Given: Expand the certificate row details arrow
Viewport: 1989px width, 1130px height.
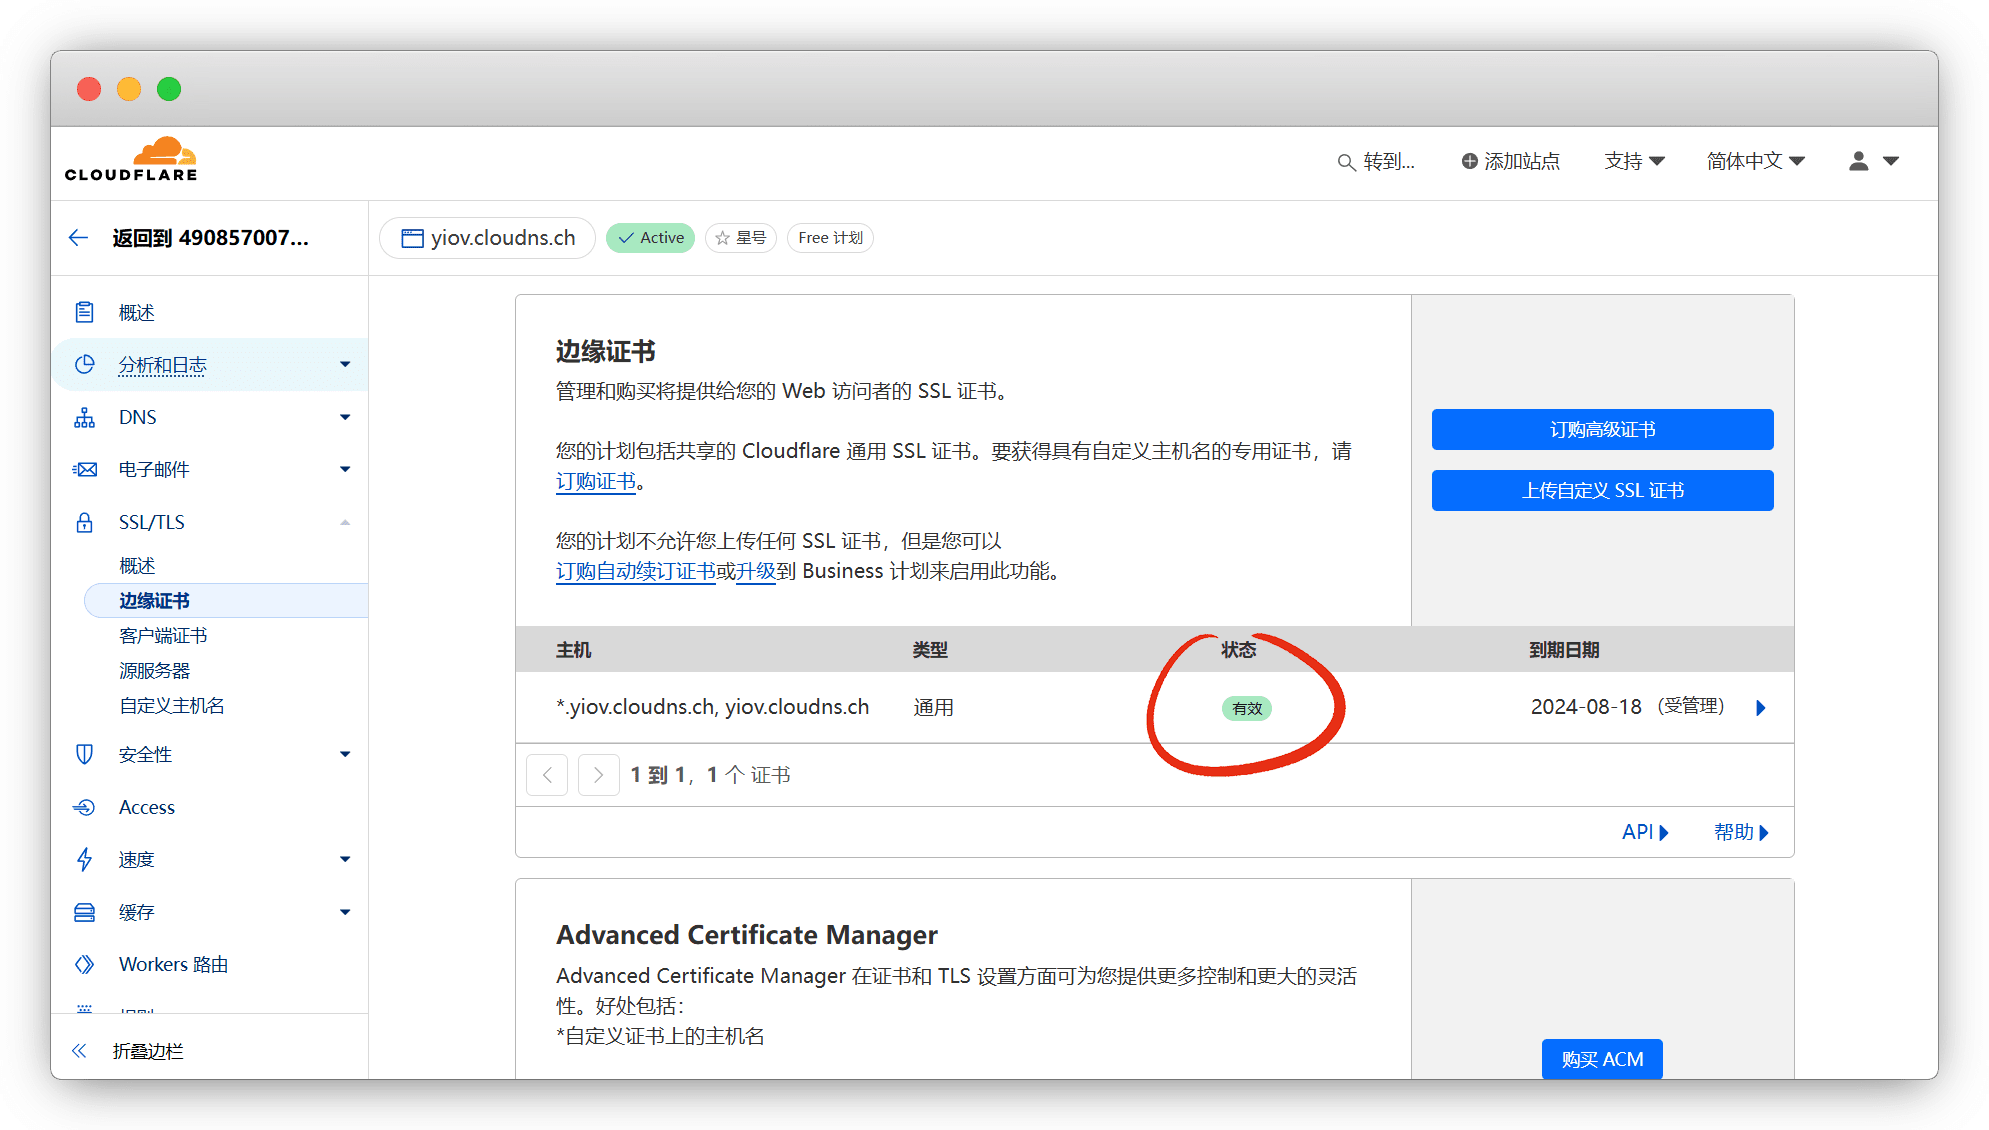Looking at the screenshot, I should 1761,708.
